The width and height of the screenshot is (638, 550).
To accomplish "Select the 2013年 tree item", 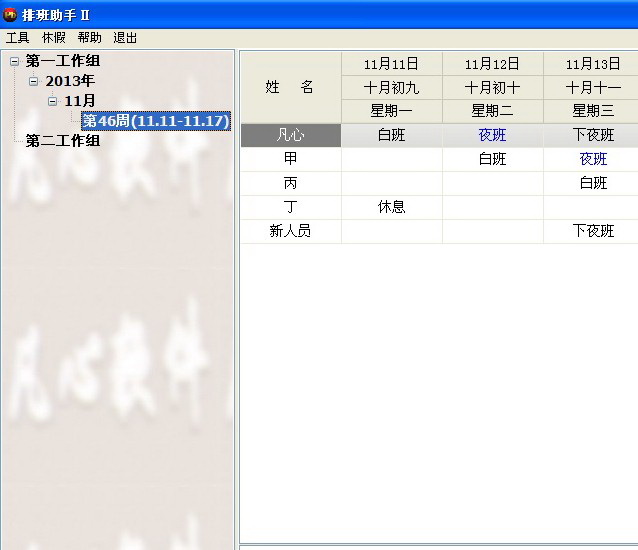I will click(70, 81).
